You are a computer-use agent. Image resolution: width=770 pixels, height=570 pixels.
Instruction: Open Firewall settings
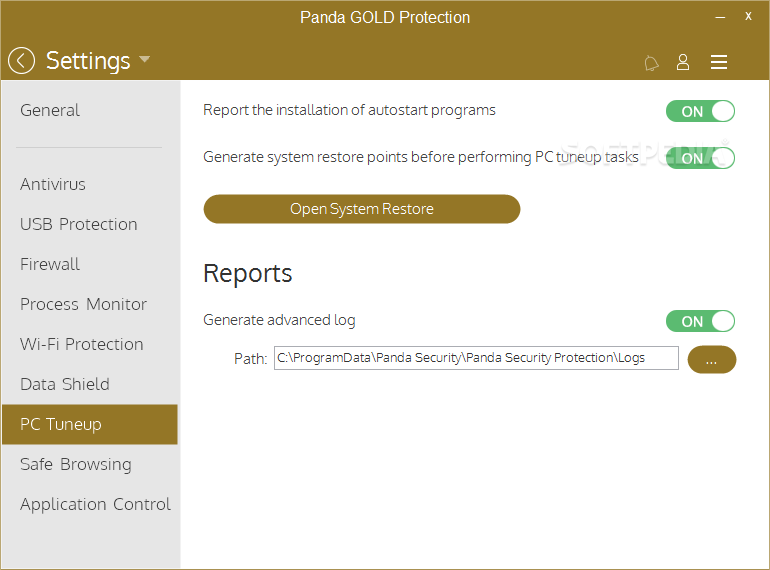(50, 264)
